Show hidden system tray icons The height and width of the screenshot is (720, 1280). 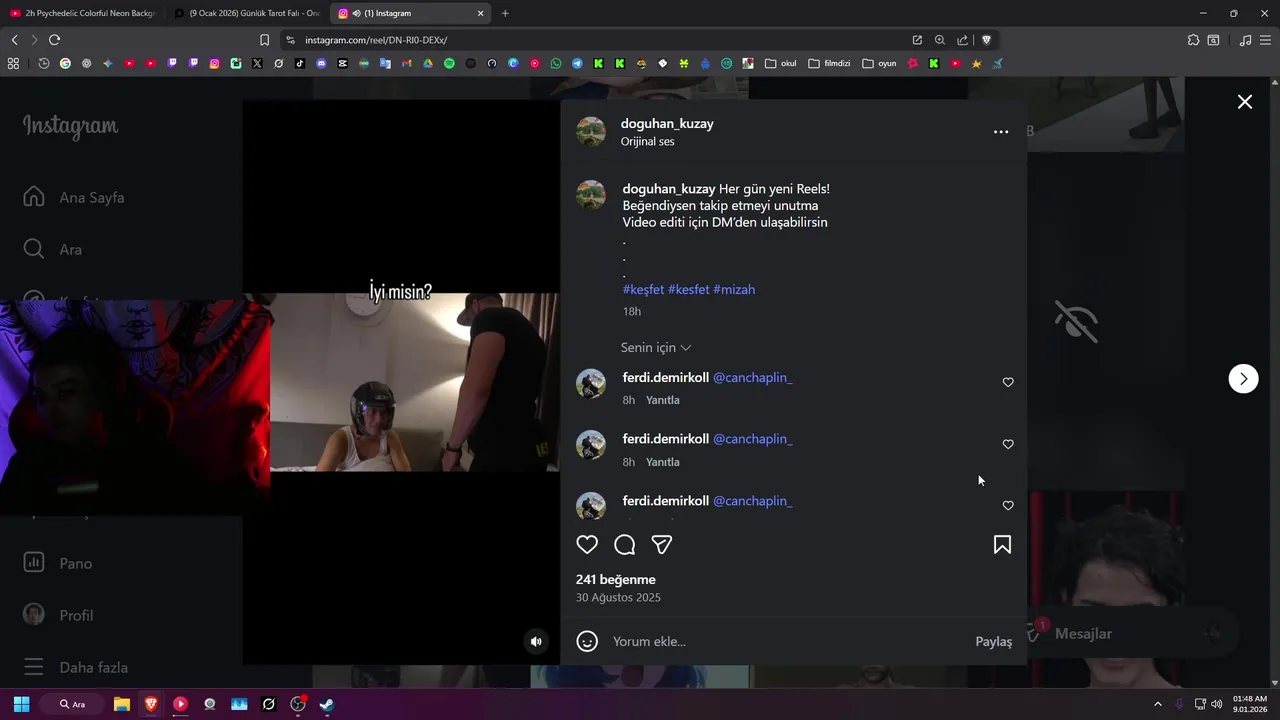[1158, 704]
